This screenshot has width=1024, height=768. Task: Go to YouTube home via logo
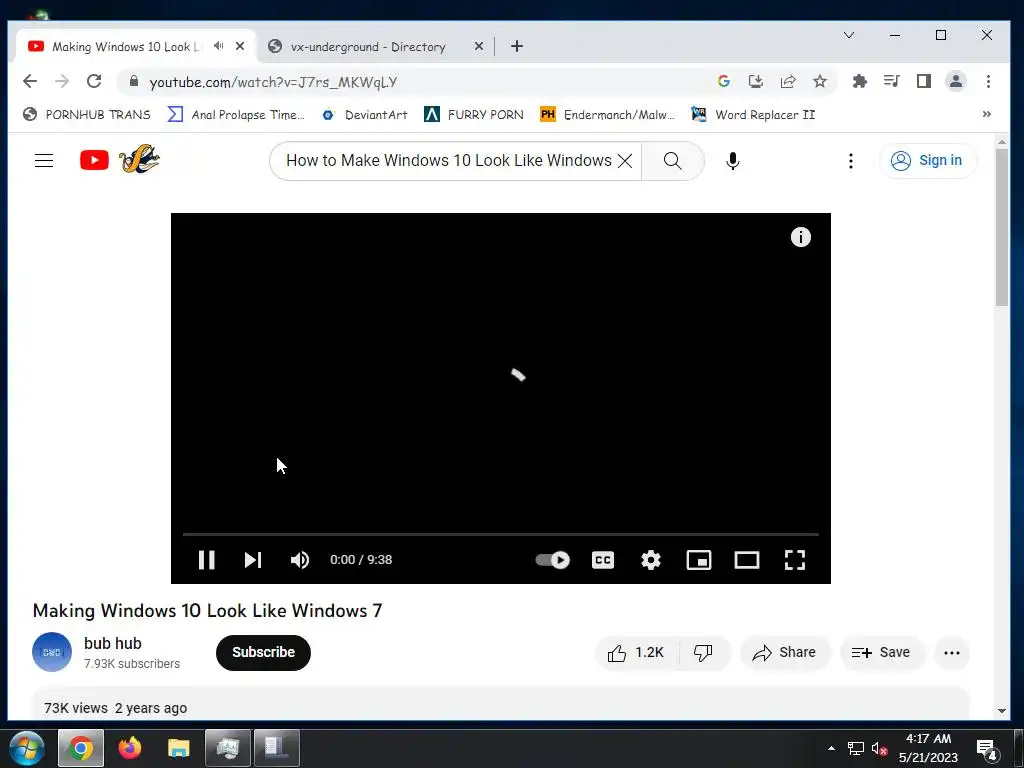(x=94, y=161)
